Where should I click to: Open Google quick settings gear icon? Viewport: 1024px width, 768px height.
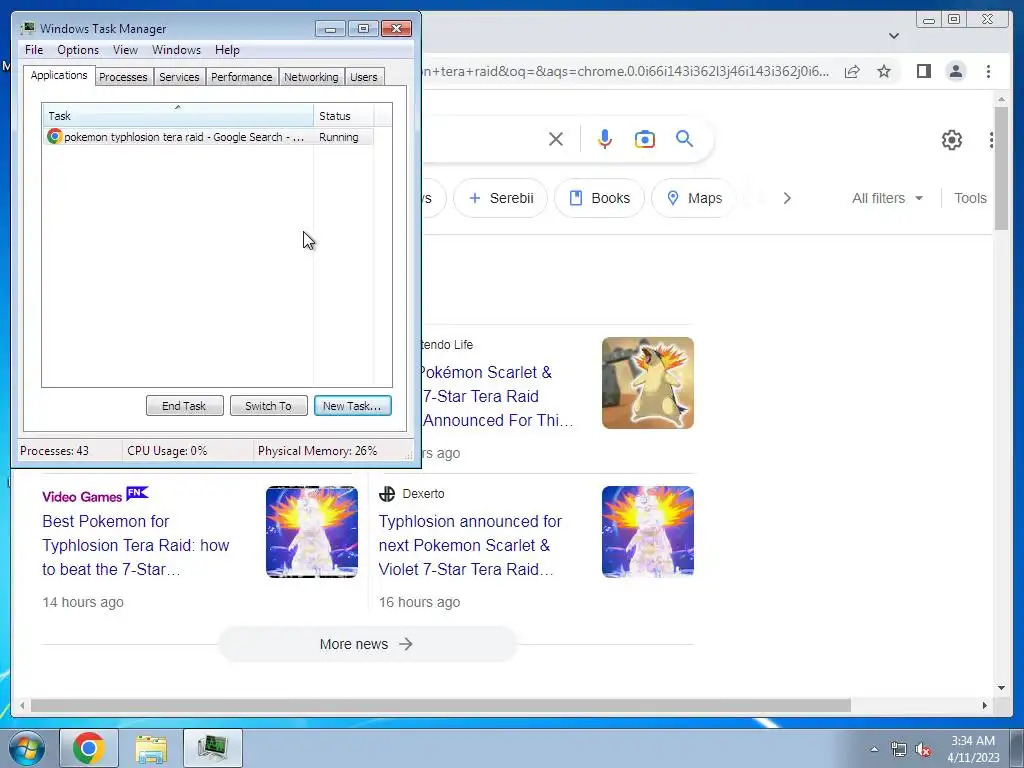tap(952, 140)
